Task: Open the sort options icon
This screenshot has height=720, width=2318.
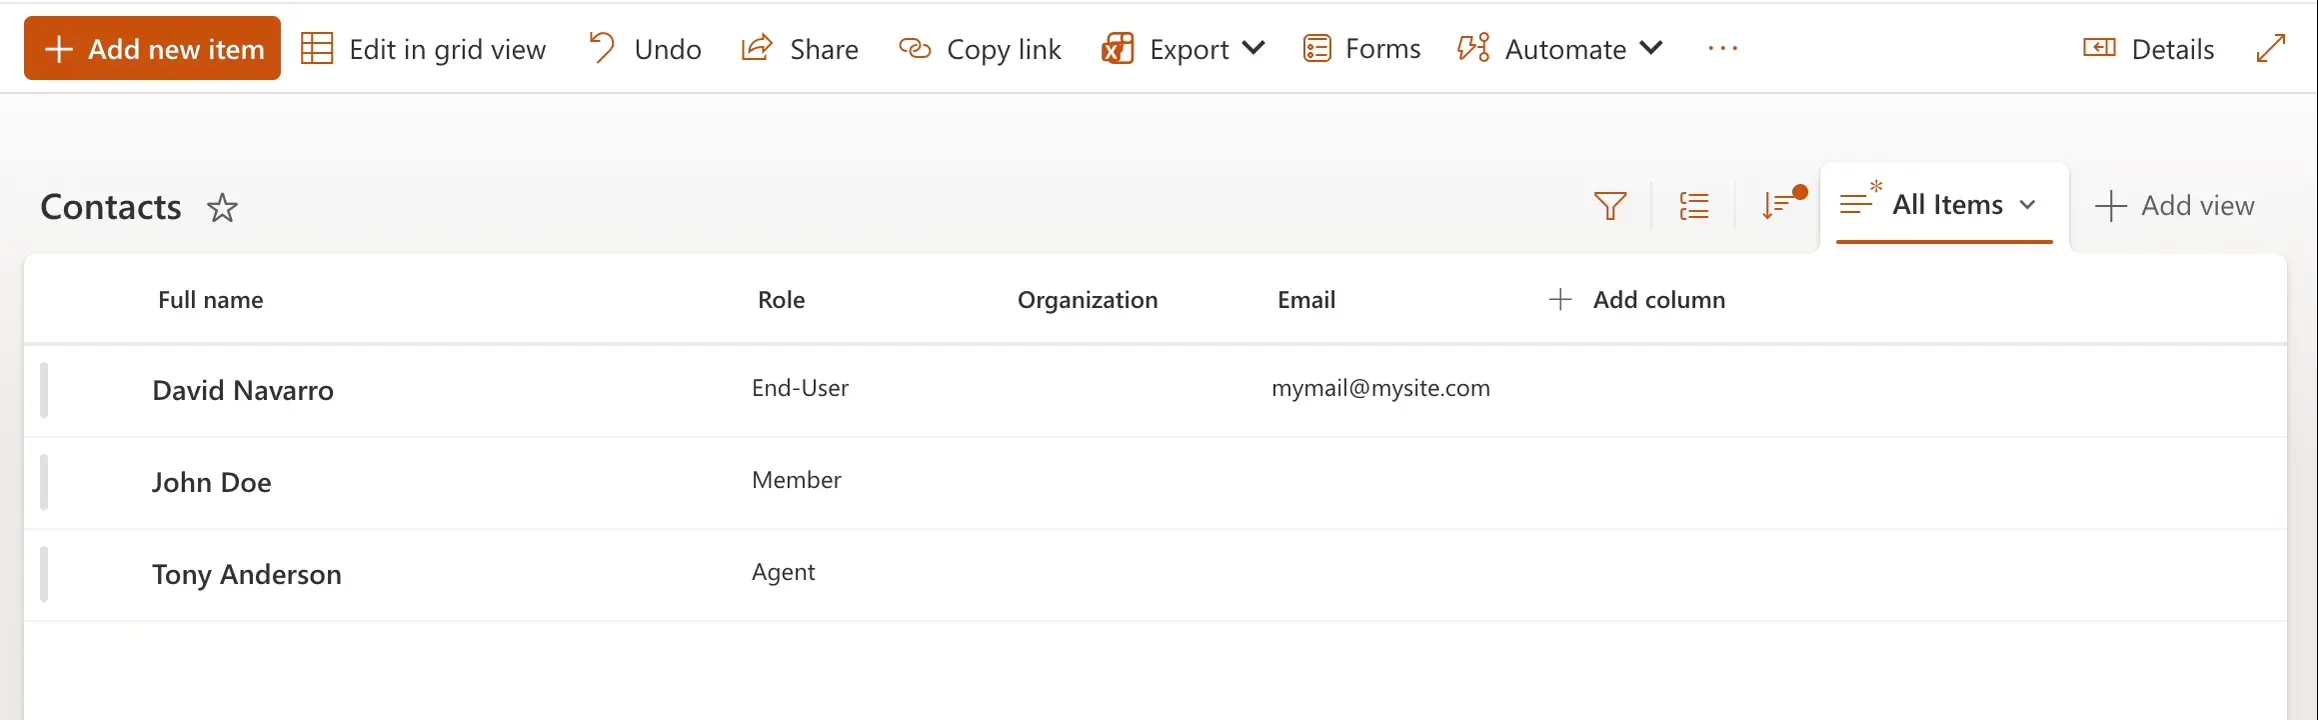Action: [1782, 204]
